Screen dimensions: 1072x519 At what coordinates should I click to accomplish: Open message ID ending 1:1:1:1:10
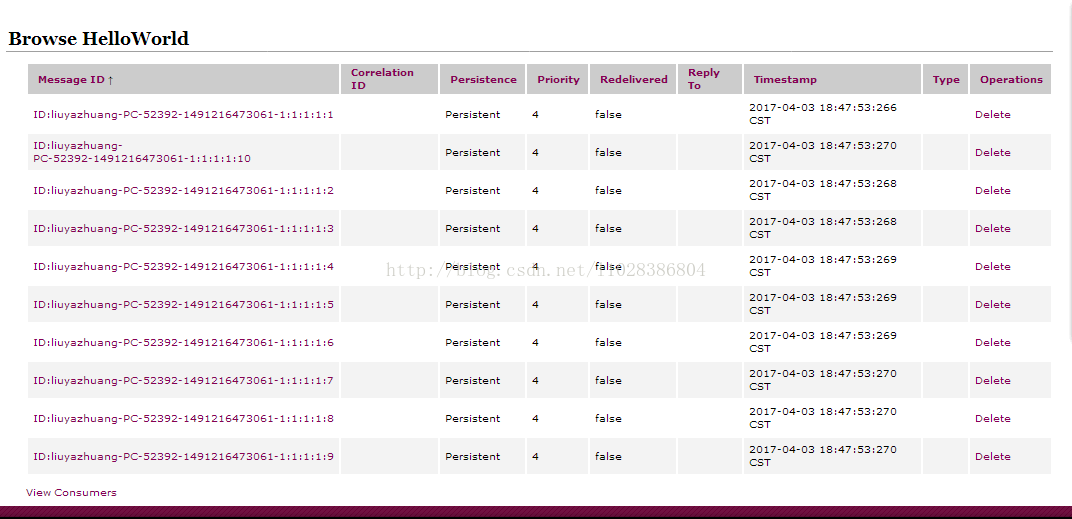coord(142,152)
